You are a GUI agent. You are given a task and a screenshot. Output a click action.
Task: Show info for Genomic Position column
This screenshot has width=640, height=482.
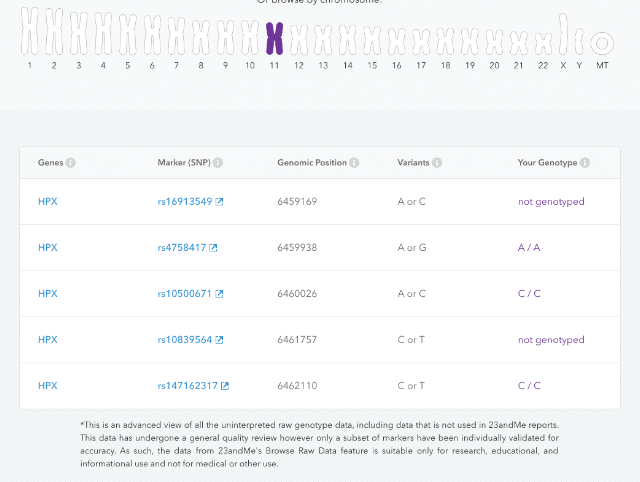pyautogui.click(x=354, y=163)
